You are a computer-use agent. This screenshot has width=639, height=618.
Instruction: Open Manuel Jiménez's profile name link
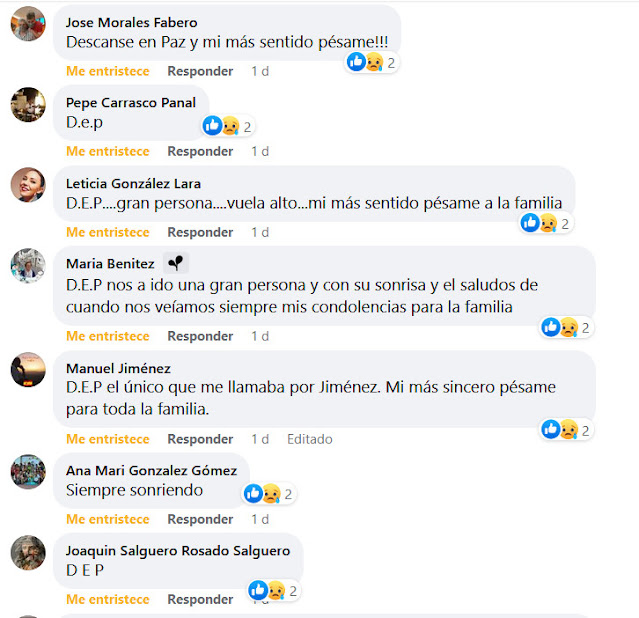point(118,369)
